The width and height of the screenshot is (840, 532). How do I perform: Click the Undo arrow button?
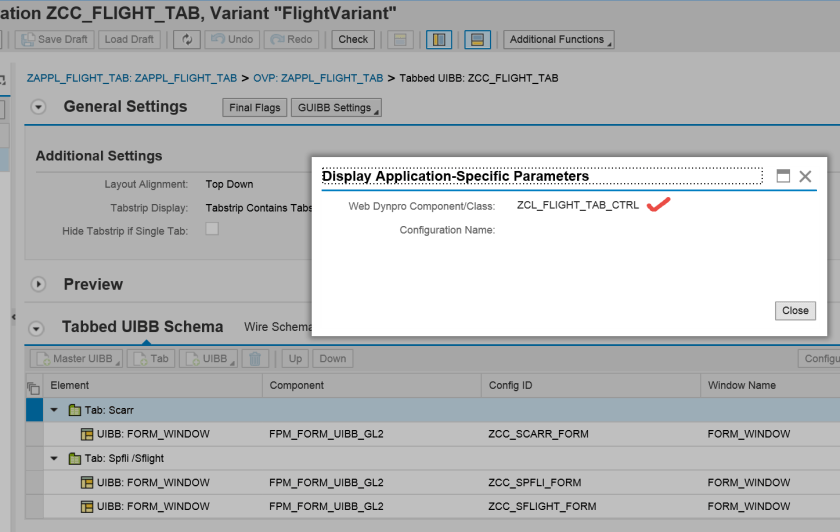[231, 40]
